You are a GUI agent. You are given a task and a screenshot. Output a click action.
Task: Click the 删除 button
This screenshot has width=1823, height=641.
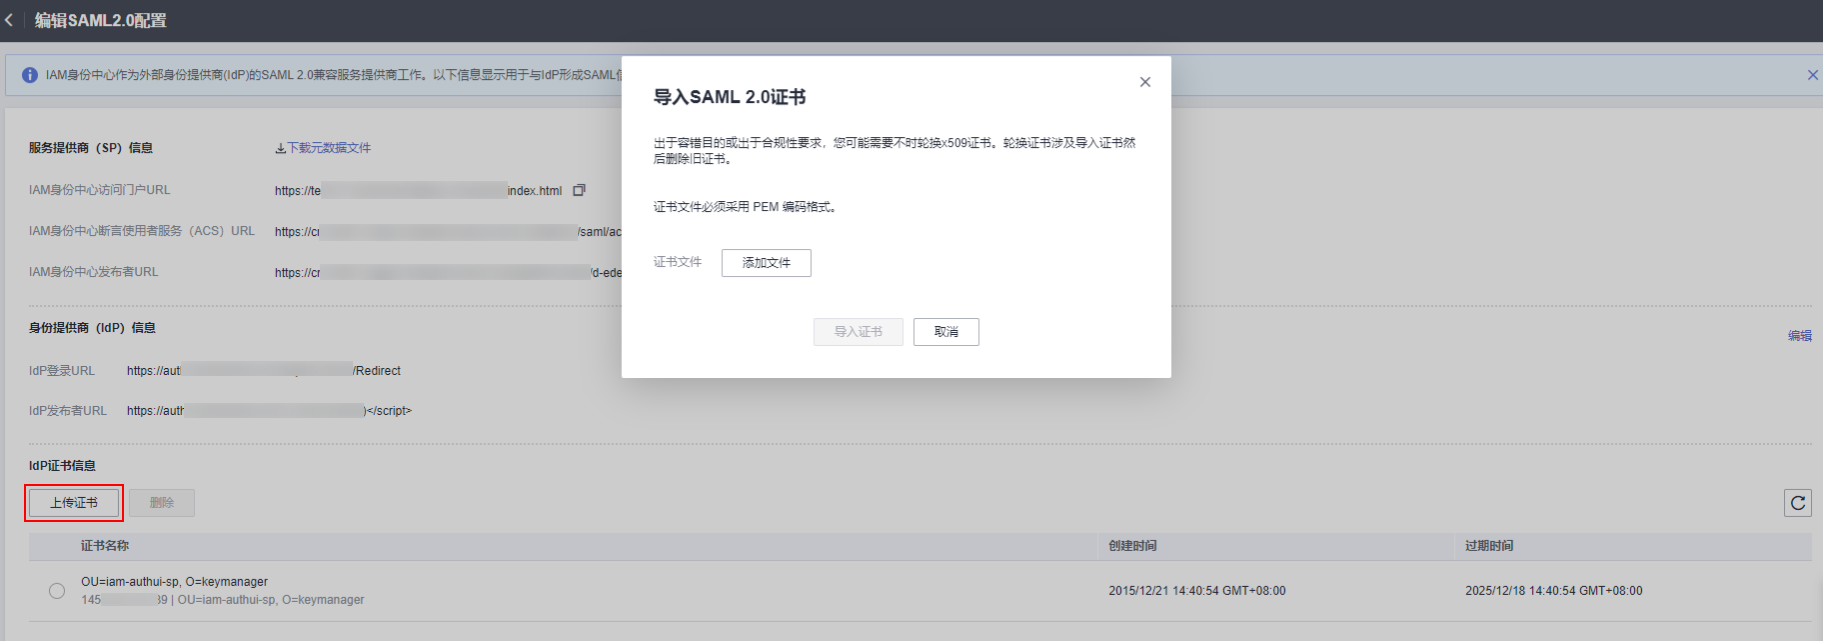click(x=162, y=503)
